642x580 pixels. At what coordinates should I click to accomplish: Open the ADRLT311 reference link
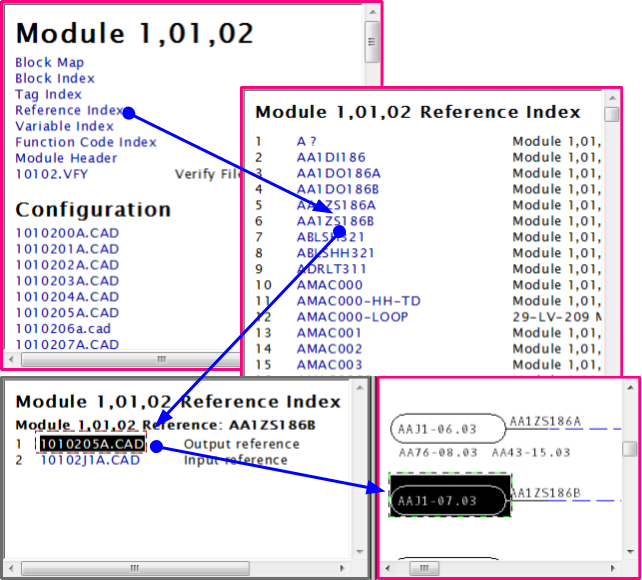pos(331,269)
